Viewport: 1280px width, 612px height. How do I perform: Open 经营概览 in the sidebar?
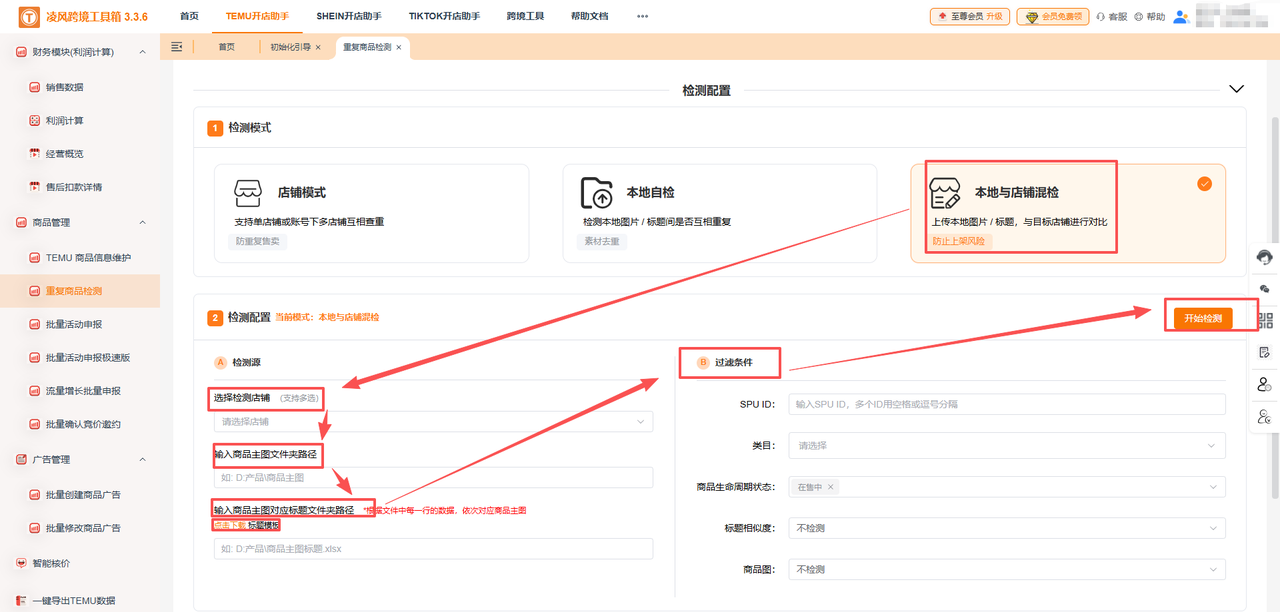64,153
